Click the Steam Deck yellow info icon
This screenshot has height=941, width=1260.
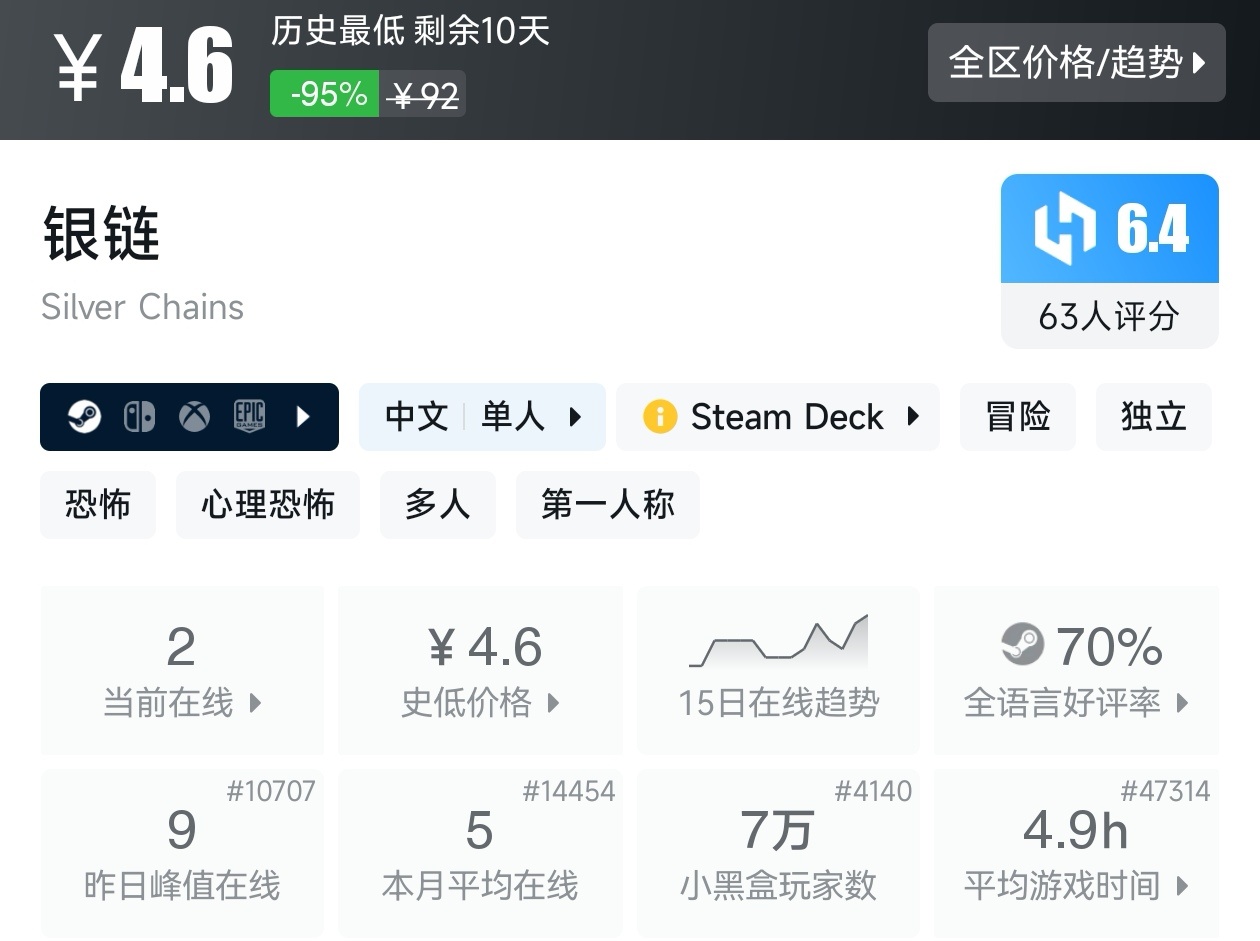(660, 417)
